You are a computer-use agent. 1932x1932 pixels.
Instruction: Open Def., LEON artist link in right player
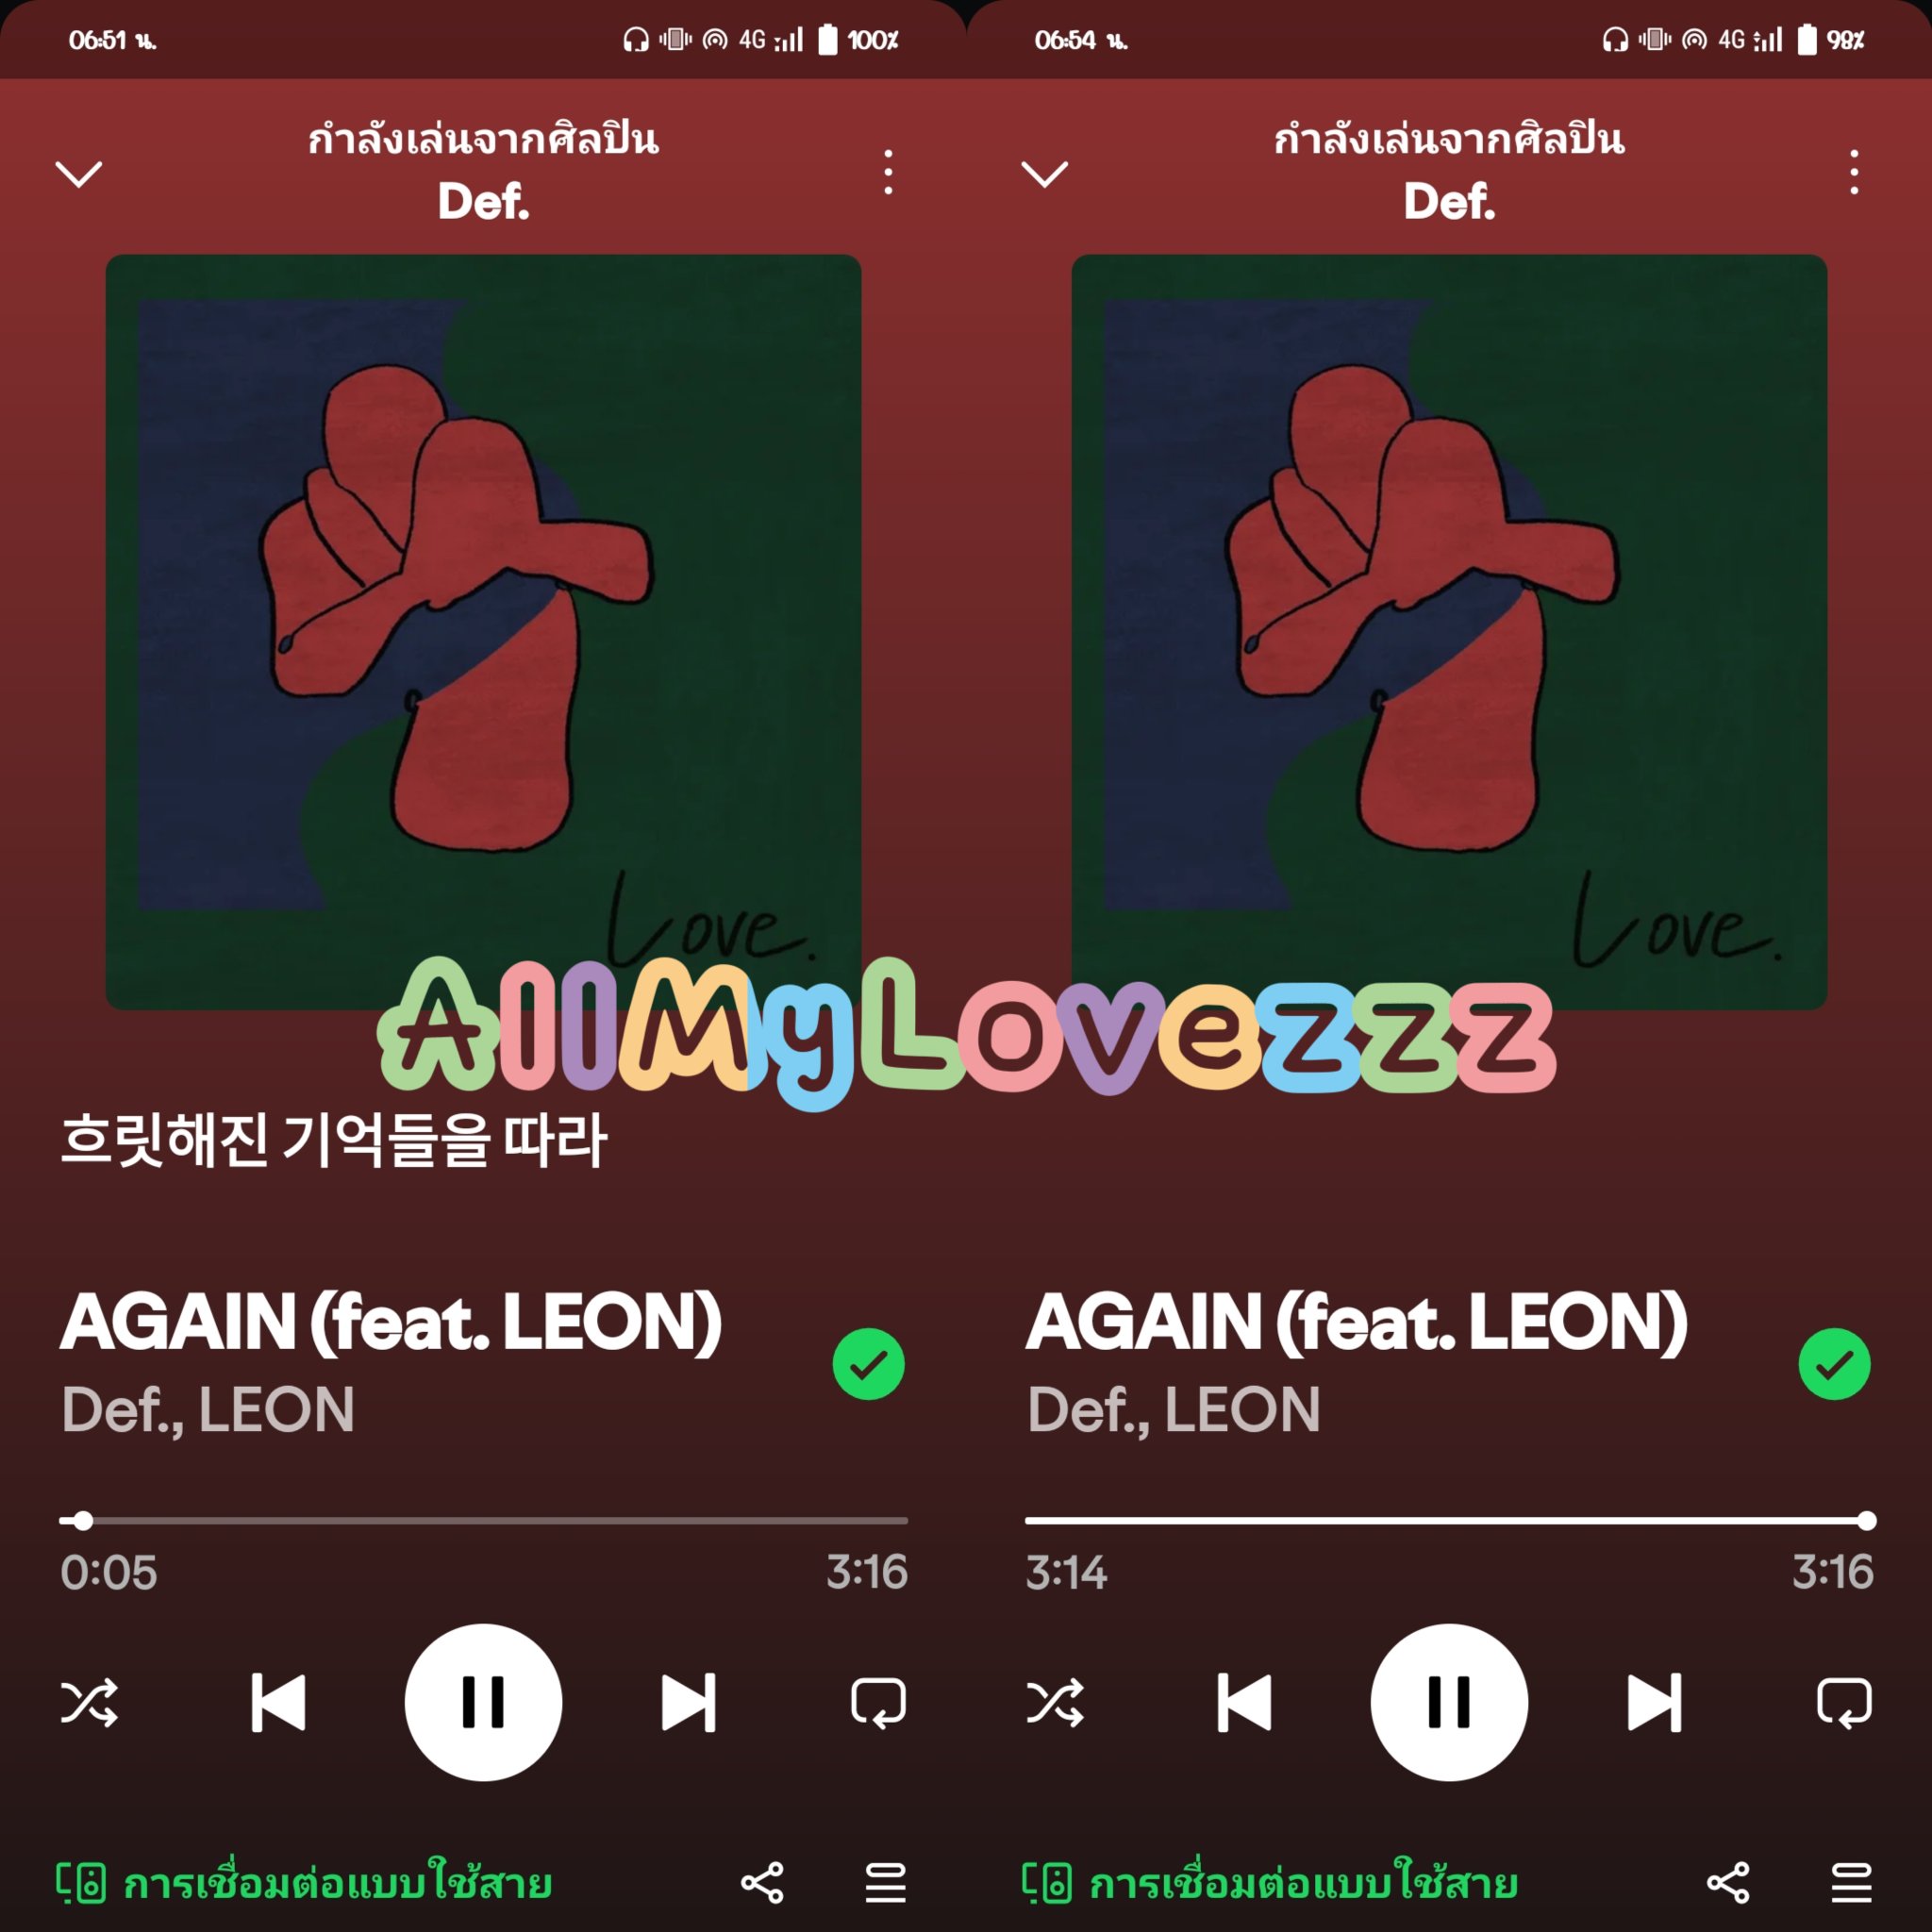[x=1174, y=1410]
